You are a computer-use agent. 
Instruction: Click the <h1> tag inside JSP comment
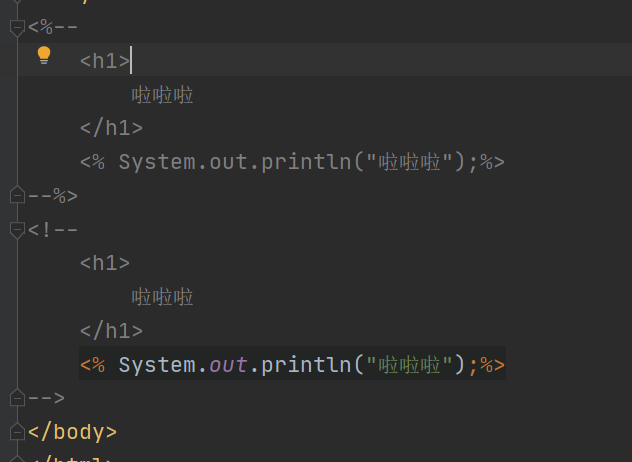pyautogui.click(x=105, y=61)
